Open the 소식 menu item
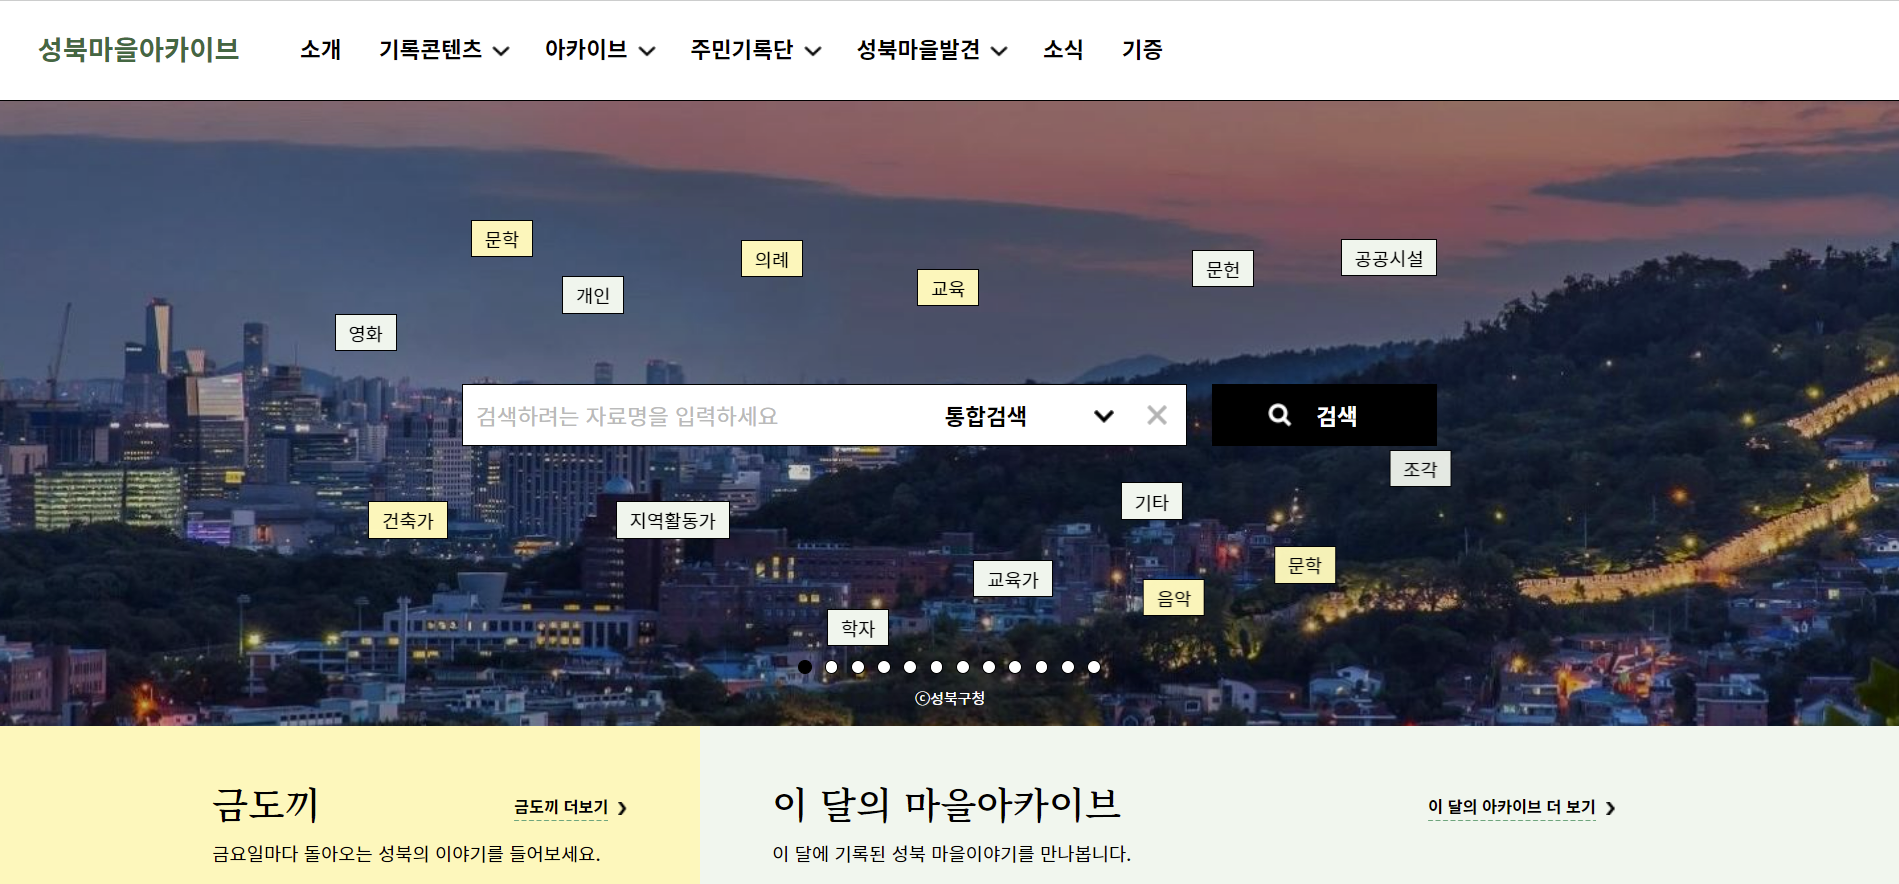Image resolution: width=1899 pixels, height=884 pixels. point(1063,50)
